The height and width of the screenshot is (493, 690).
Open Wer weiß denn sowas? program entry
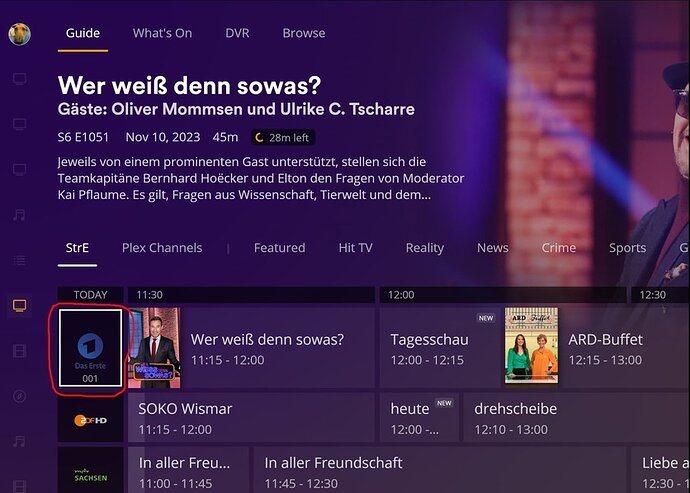click(x=251, y=348)
